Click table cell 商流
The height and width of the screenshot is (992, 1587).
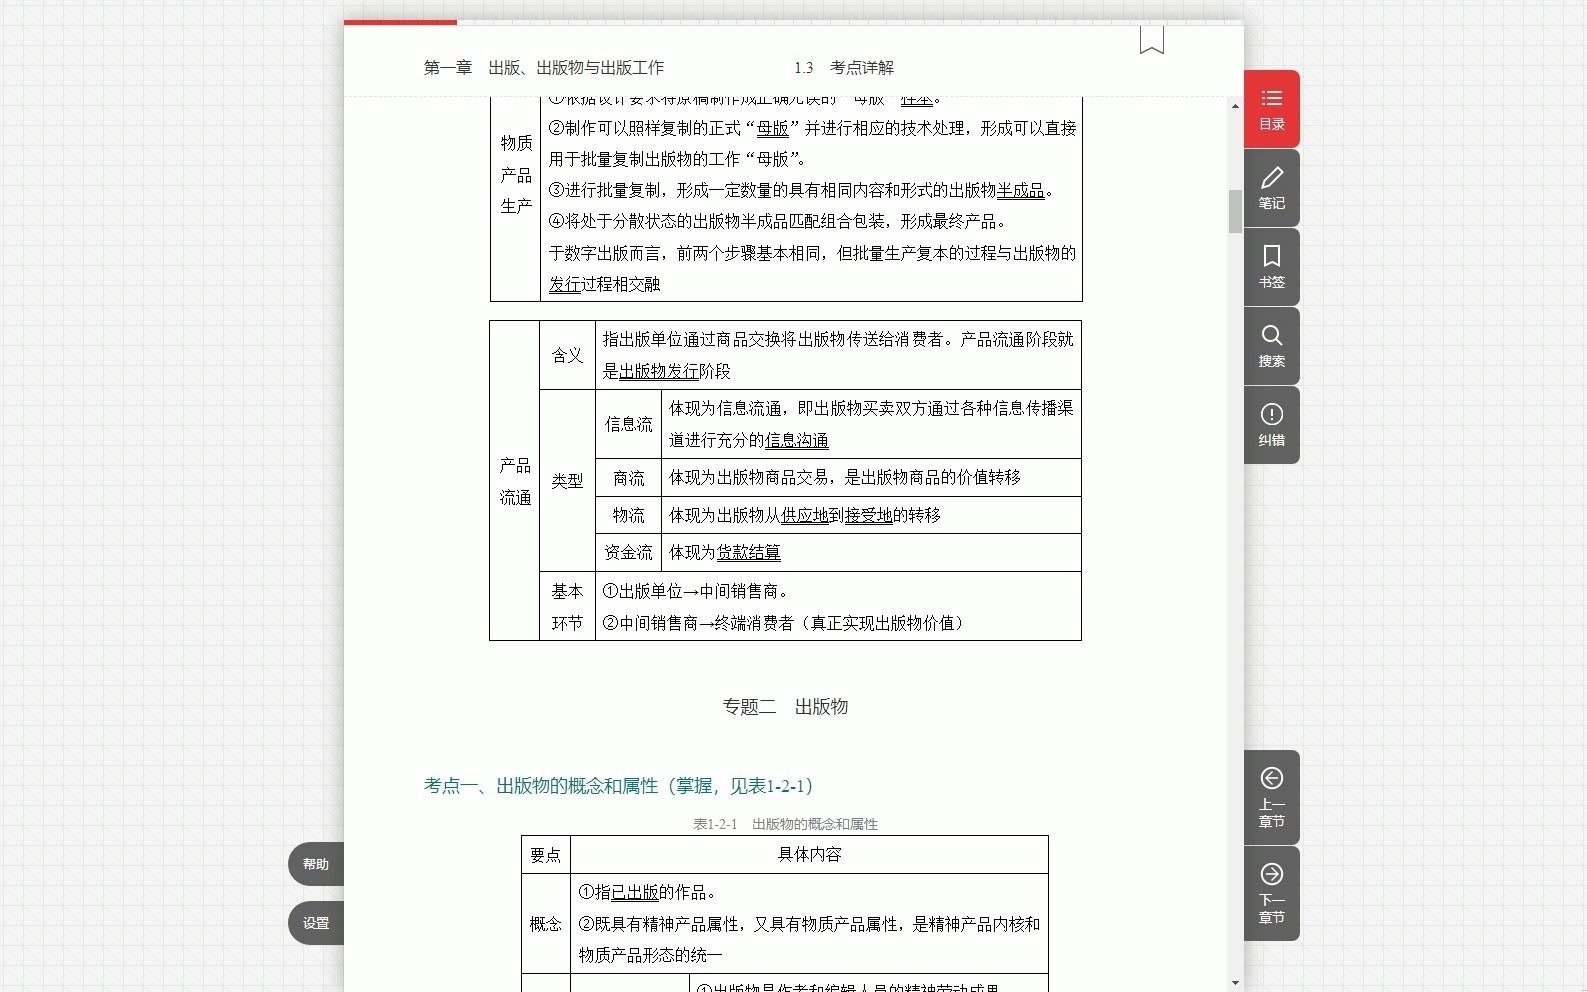pyautogui.click(x=628, y=478)
